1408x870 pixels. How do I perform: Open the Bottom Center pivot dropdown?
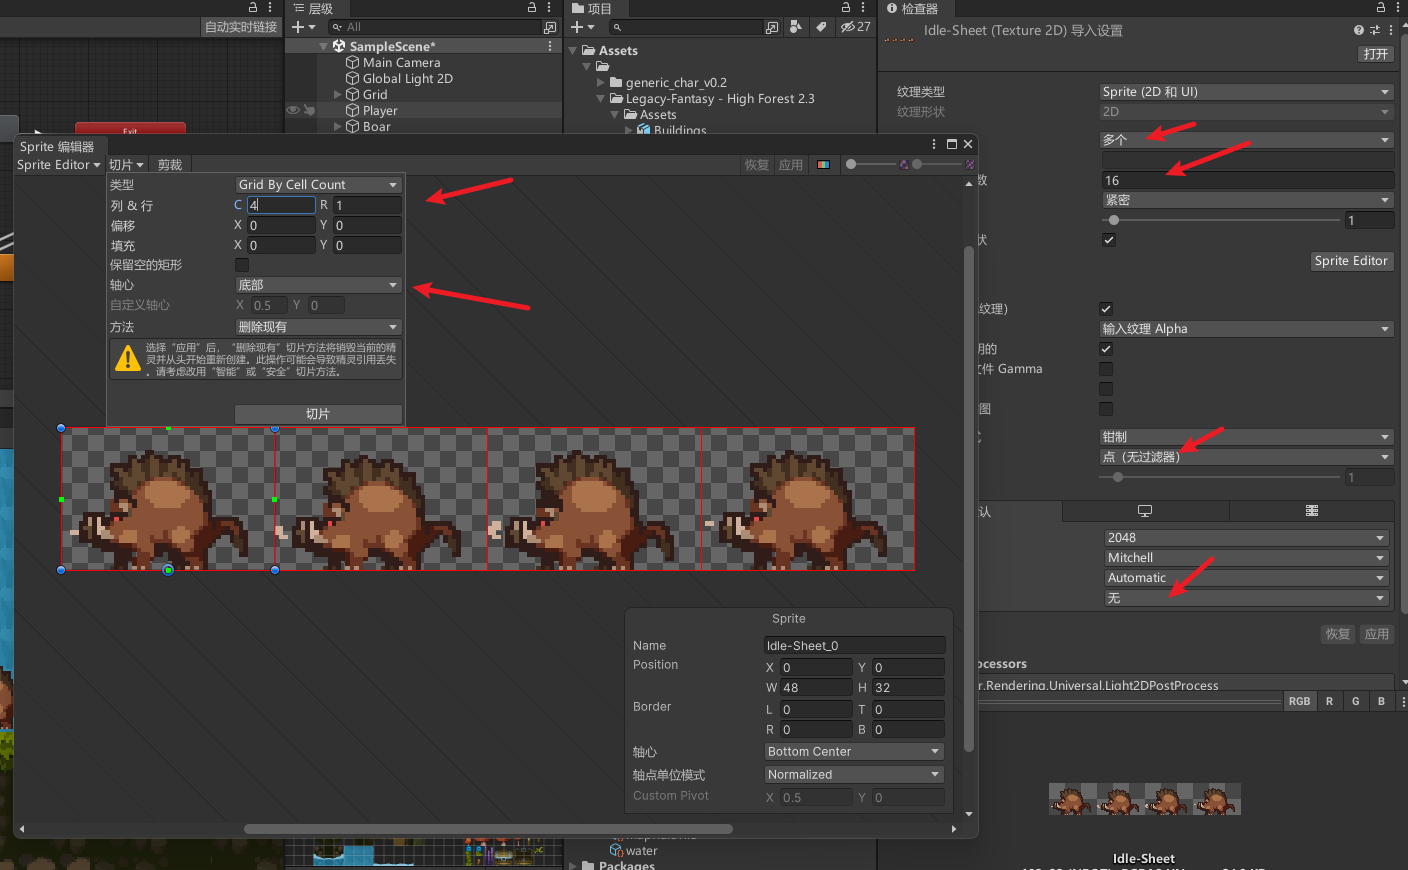pyautogui.click(x=854, y=752)
